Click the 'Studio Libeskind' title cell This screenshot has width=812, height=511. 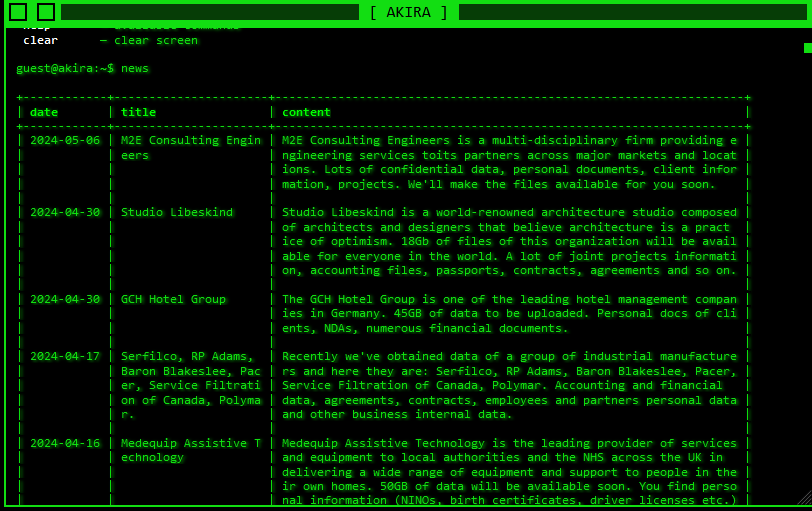(x=177, y=212)
